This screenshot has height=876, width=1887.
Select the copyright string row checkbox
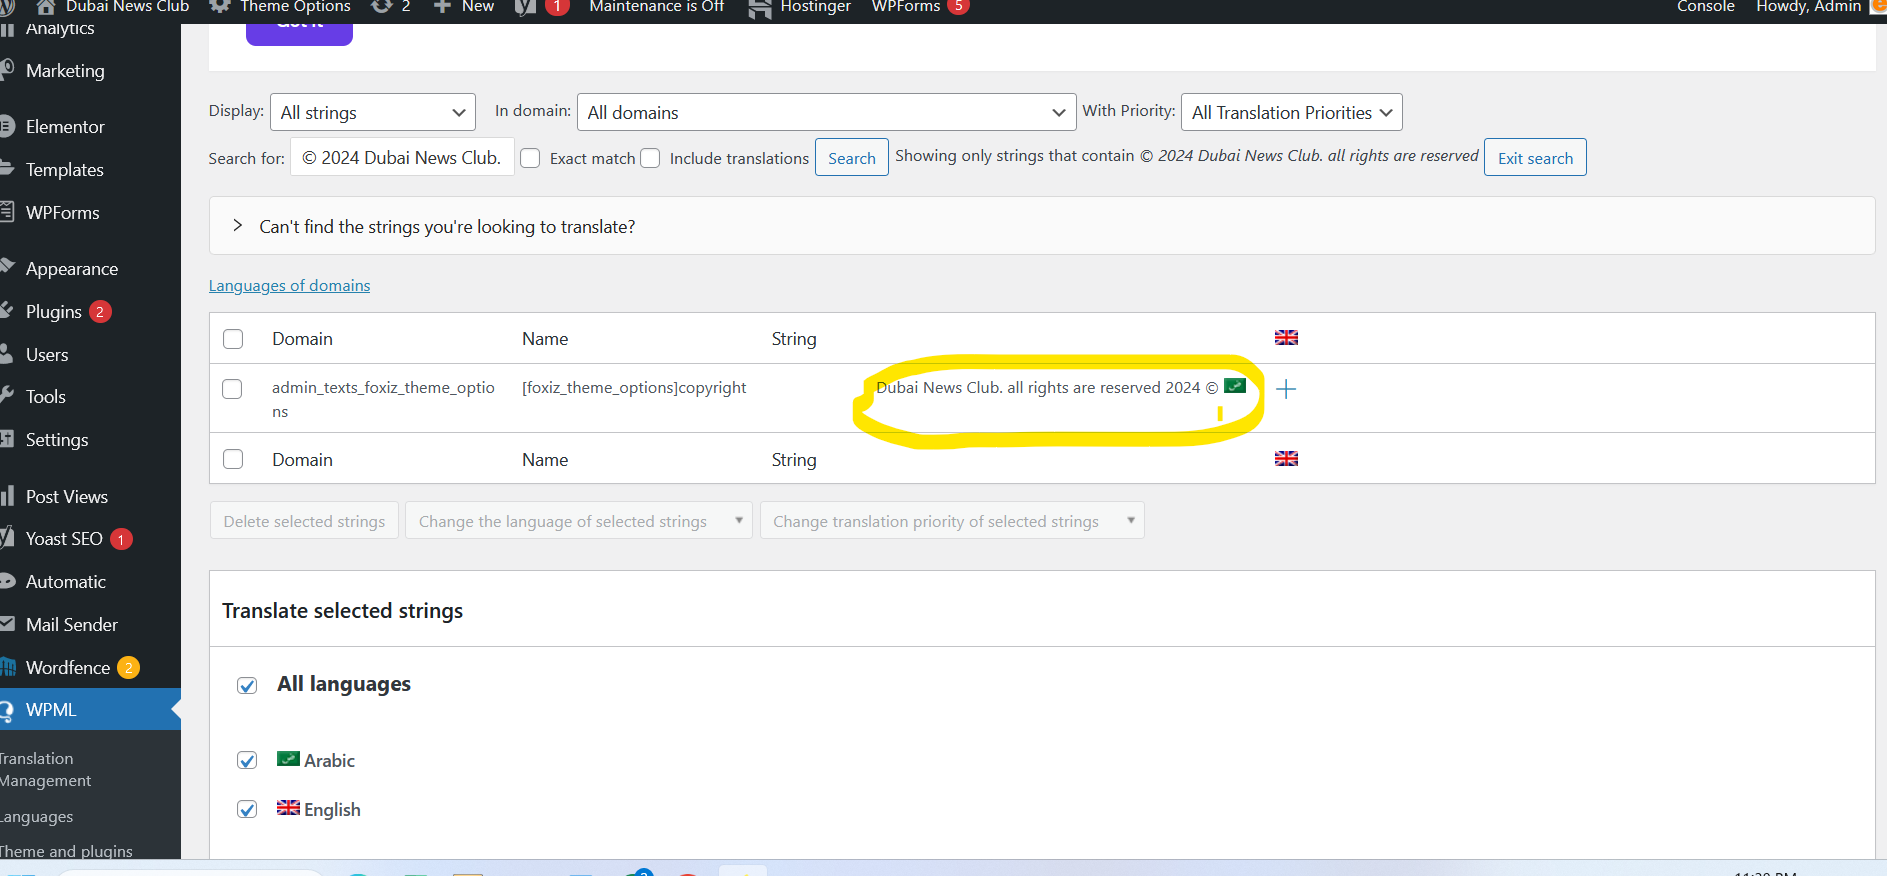[x=232, y=389]
